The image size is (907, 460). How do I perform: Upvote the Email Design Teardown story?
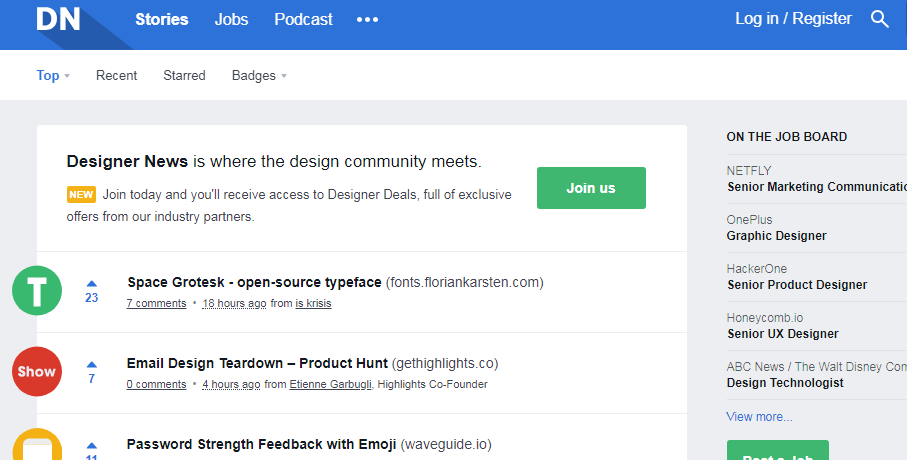pyautogui.click(x=91, y=365)
